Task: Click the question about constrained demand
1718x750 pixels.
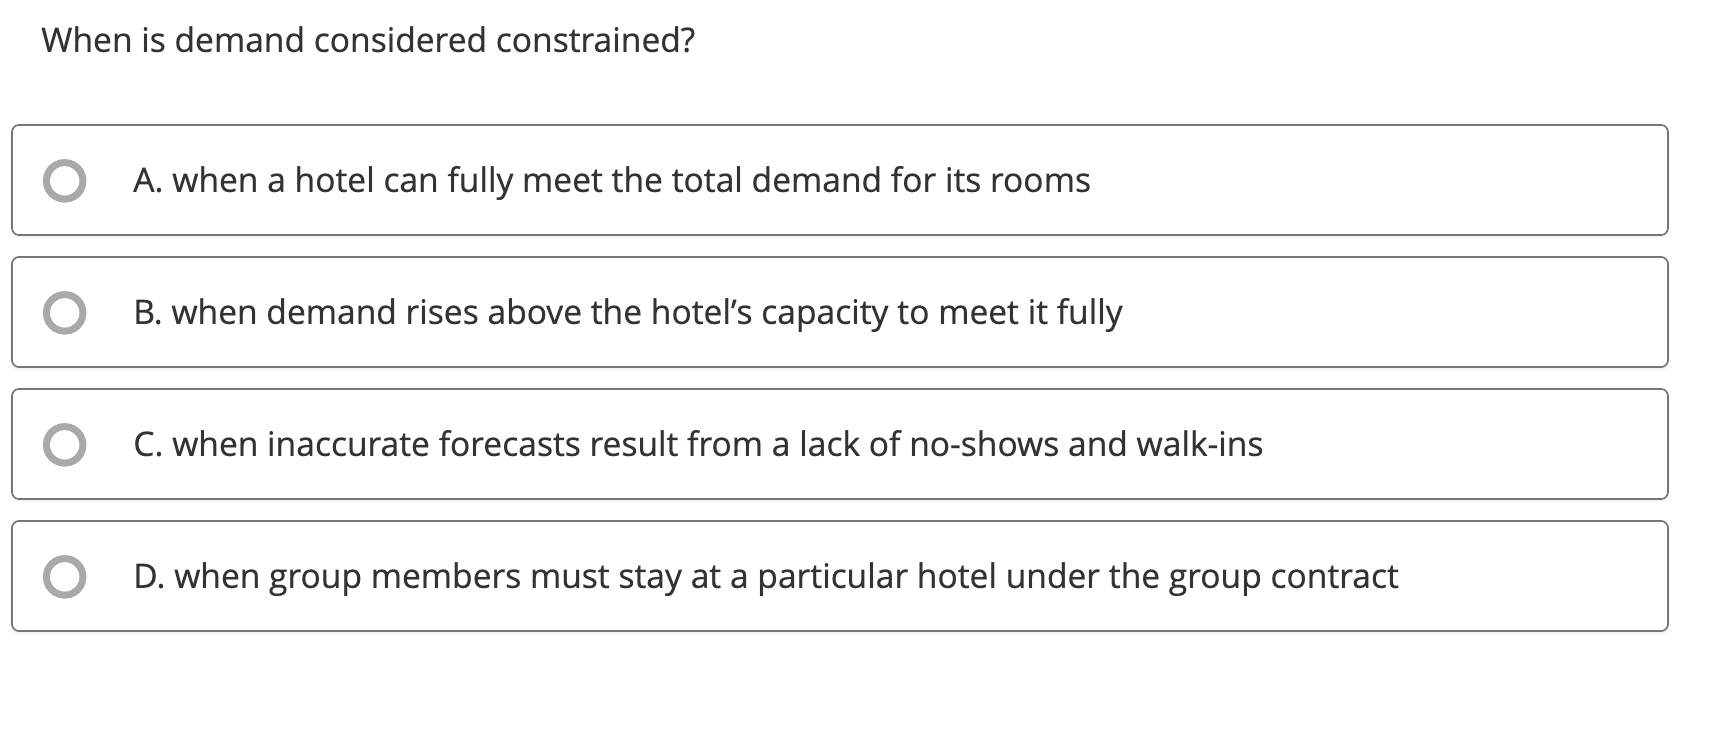Action: click(370, 40)
